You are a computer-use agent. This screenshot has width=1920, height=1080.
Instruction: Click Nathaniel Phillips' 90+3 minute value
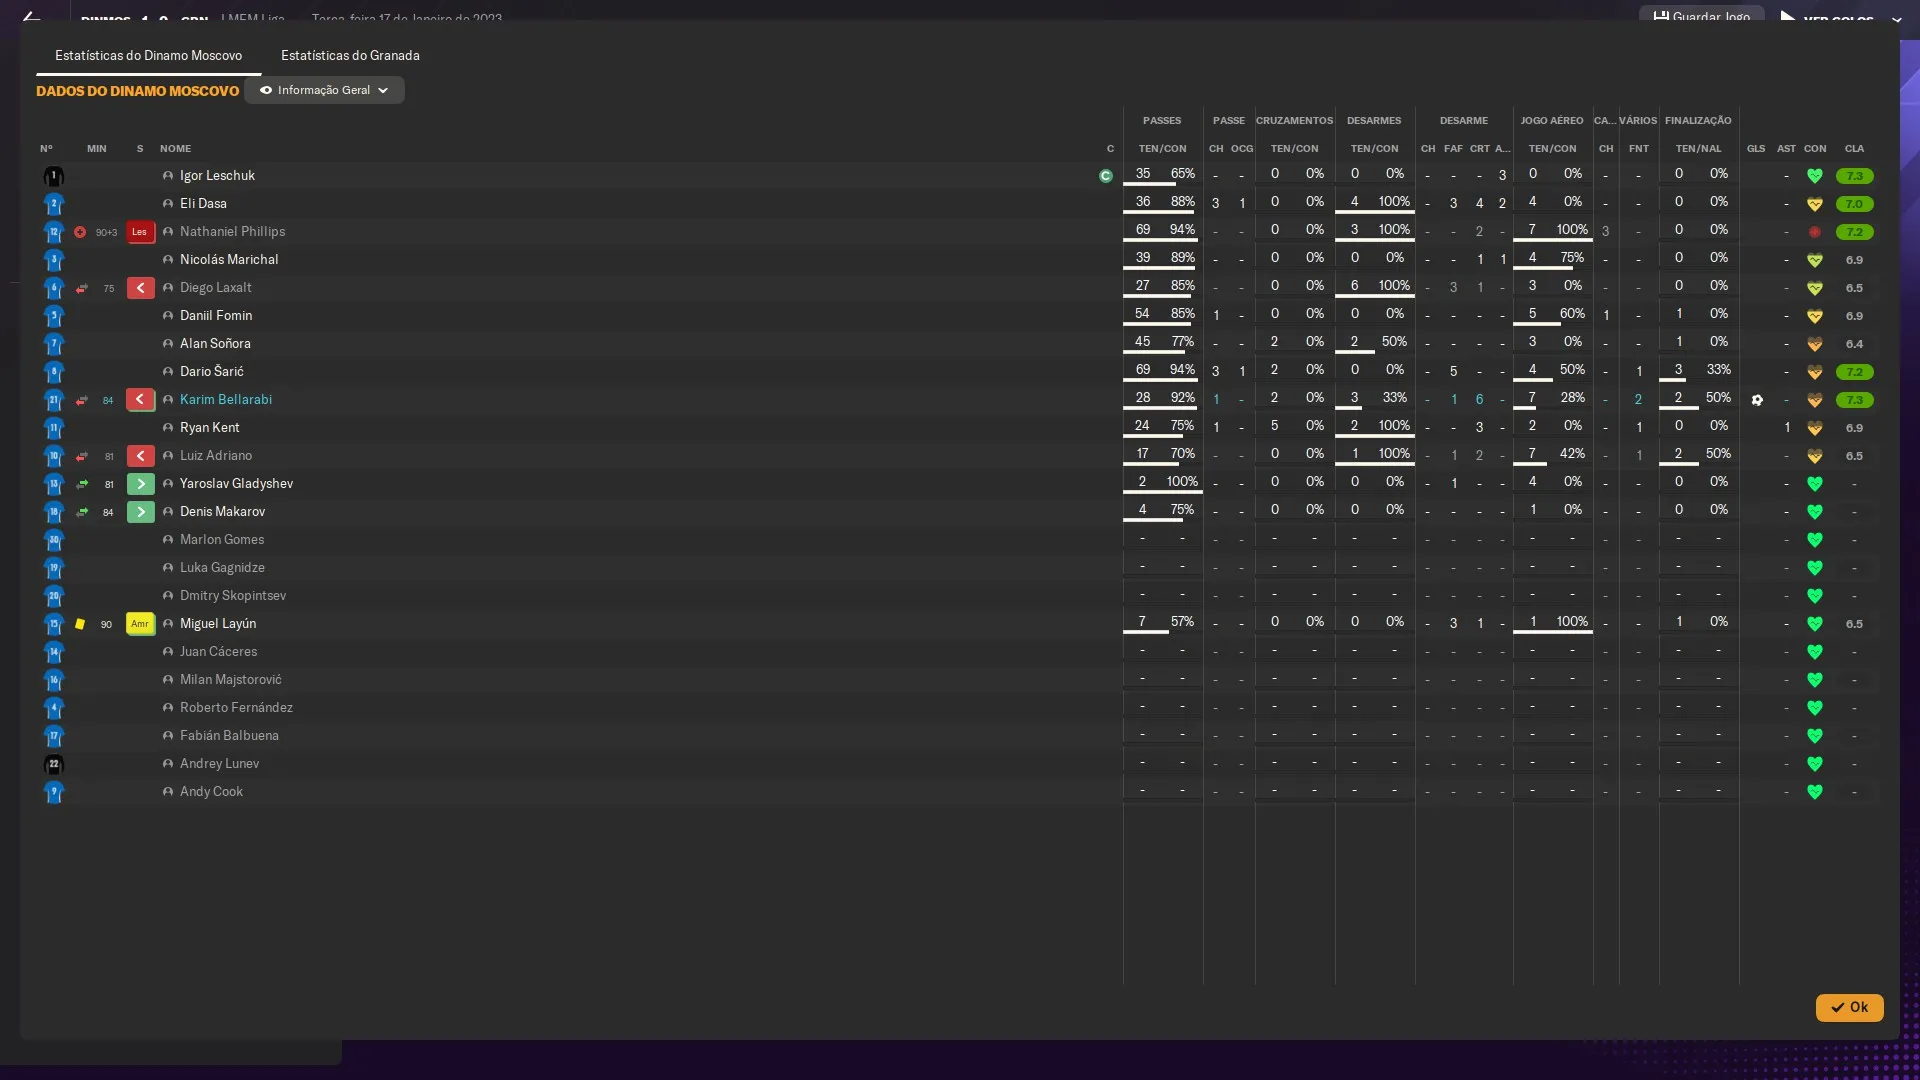[106, 232]
